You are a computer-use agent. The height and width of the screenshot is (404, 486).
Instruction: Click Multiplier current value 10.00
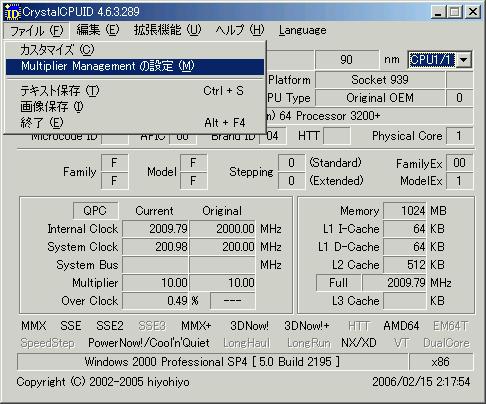pyautogui.click(x=155, y=283)
